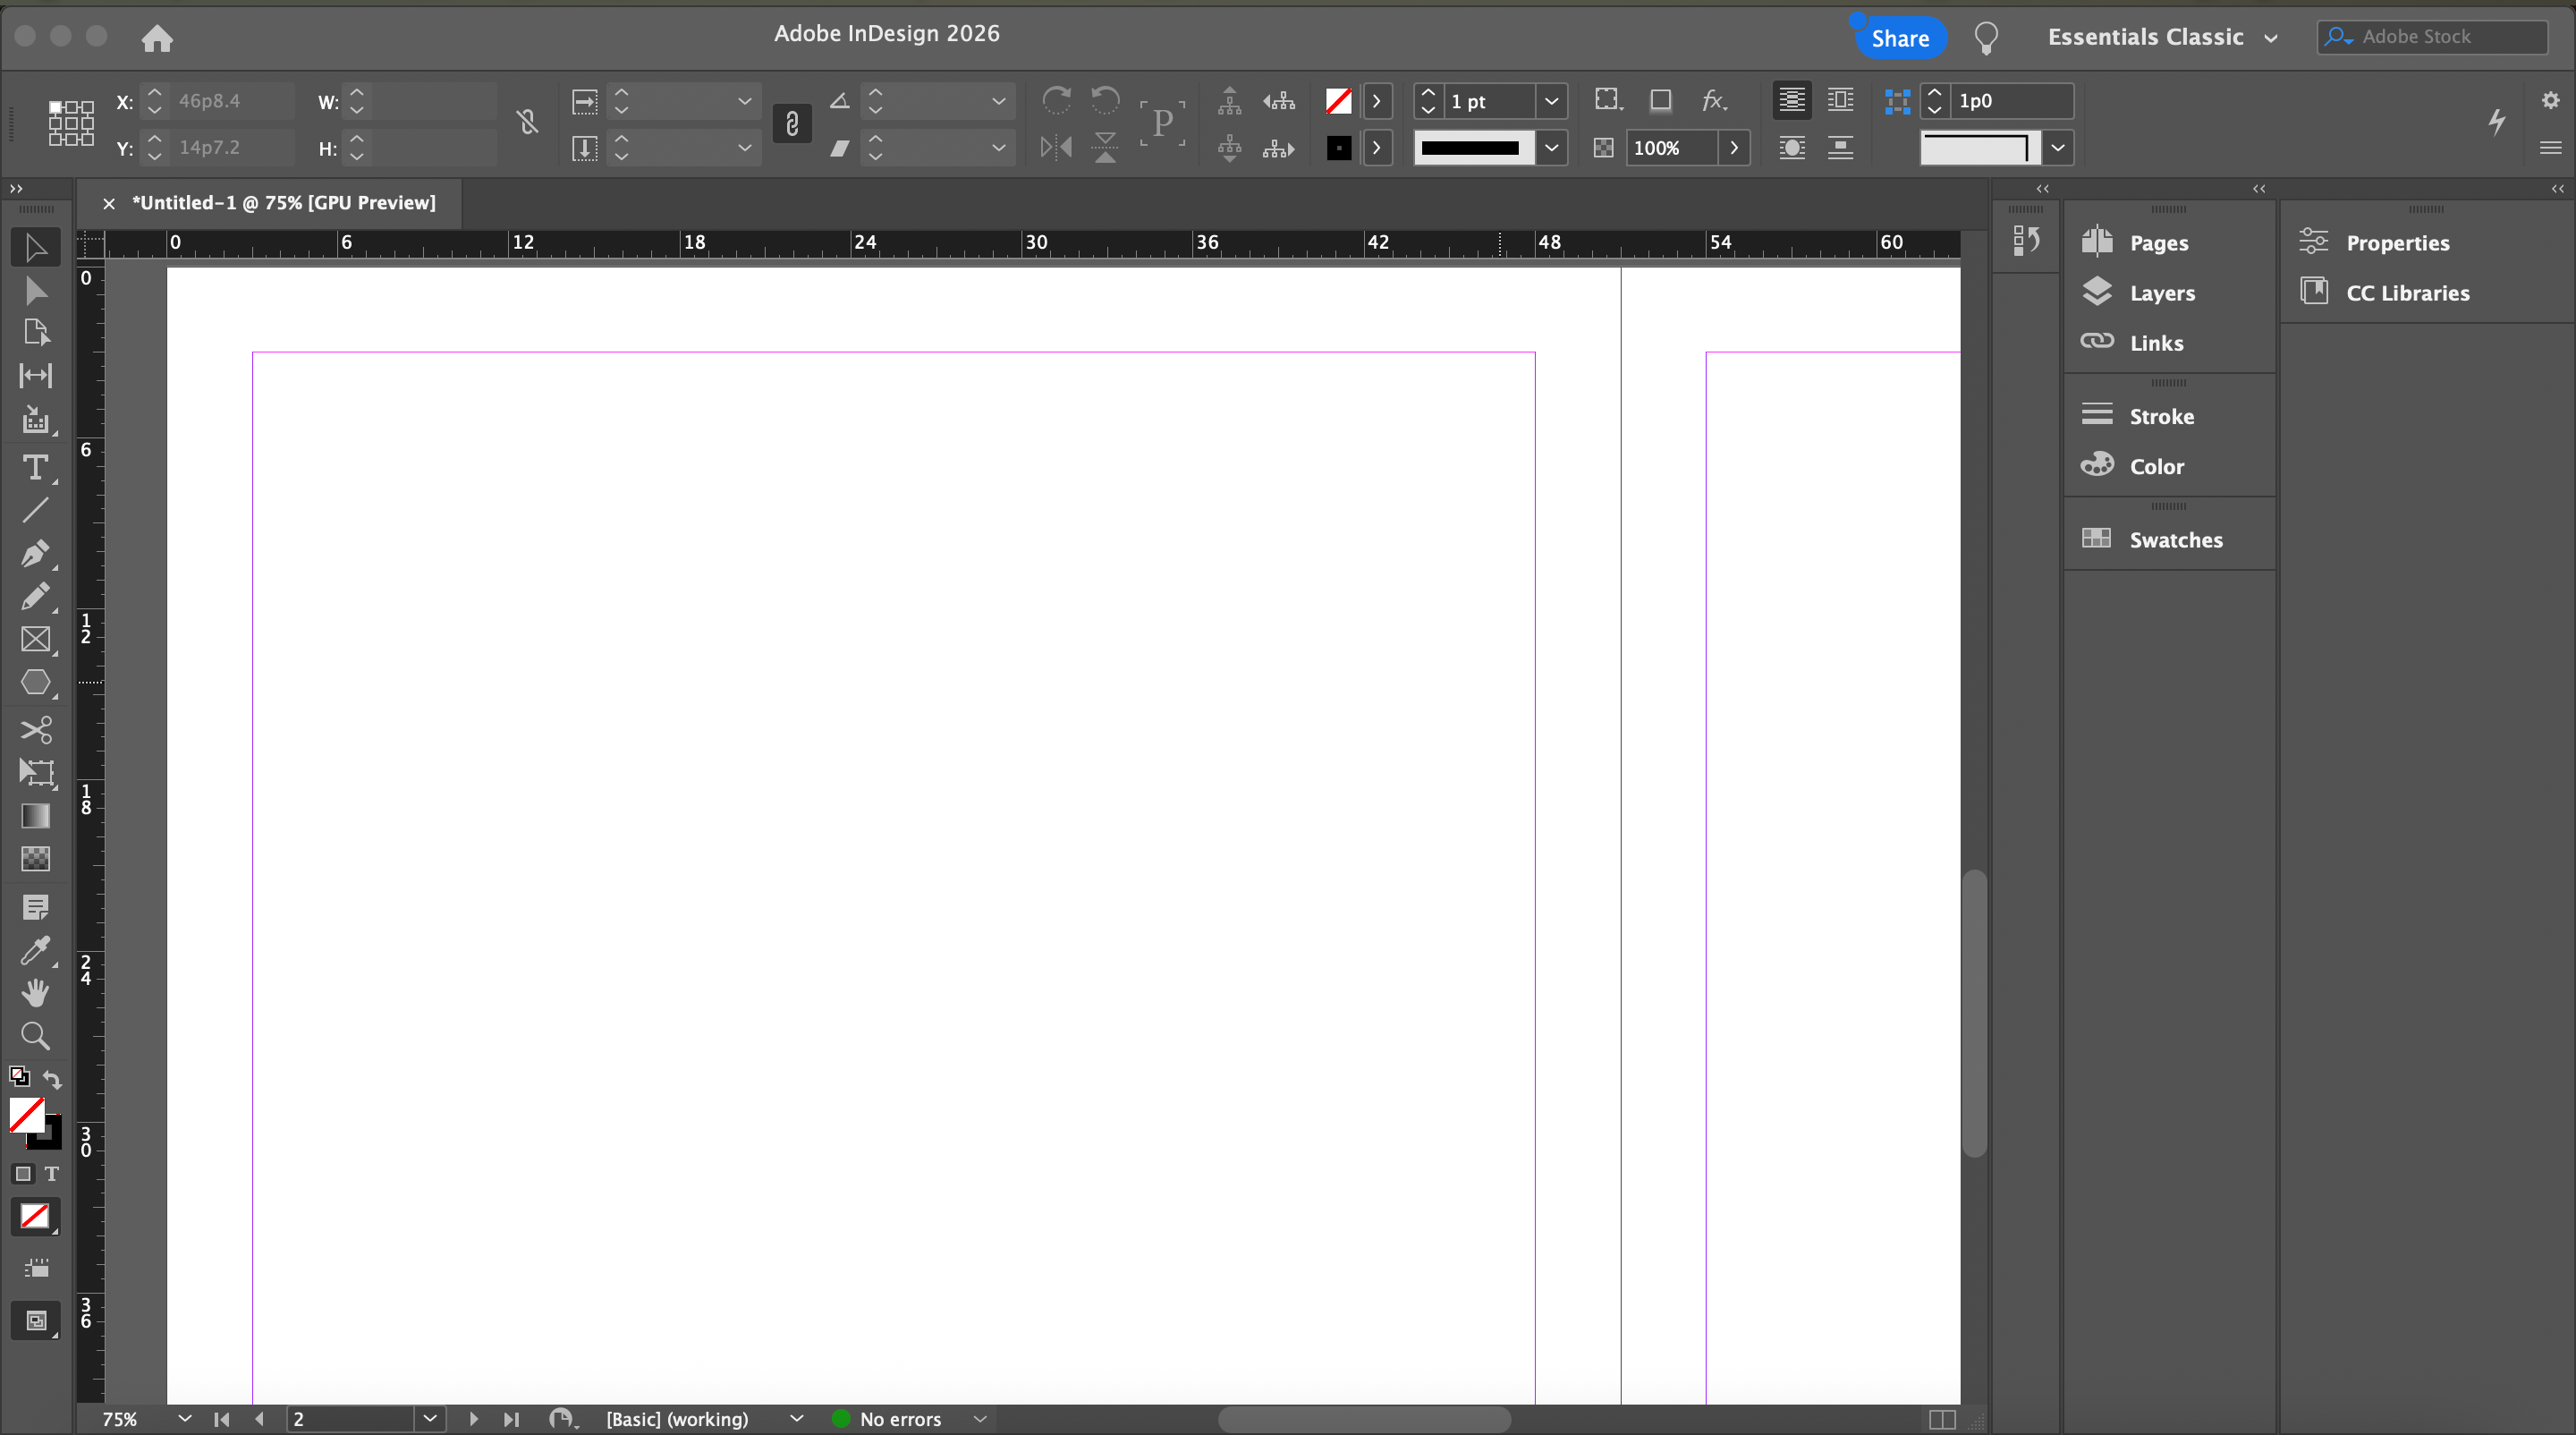Select the Zoom tool
This screenshot has height=1435, width=2576.
tap(35, 1036)
